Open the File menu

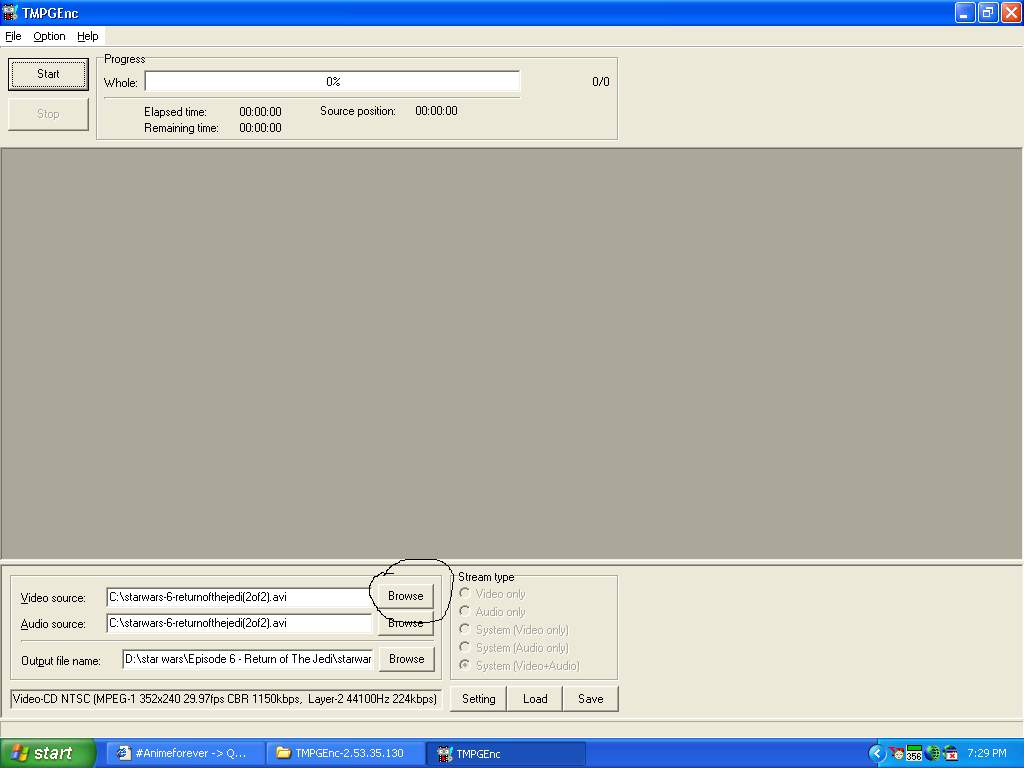pyautogui.click(x=13, y=36)
